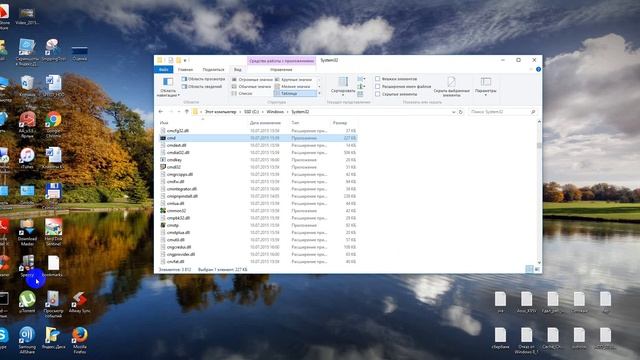The height and width of the screenshot is (360, 640).
Task: Open Group by dropdown in ribbon
Action: (x=361, y=79)
